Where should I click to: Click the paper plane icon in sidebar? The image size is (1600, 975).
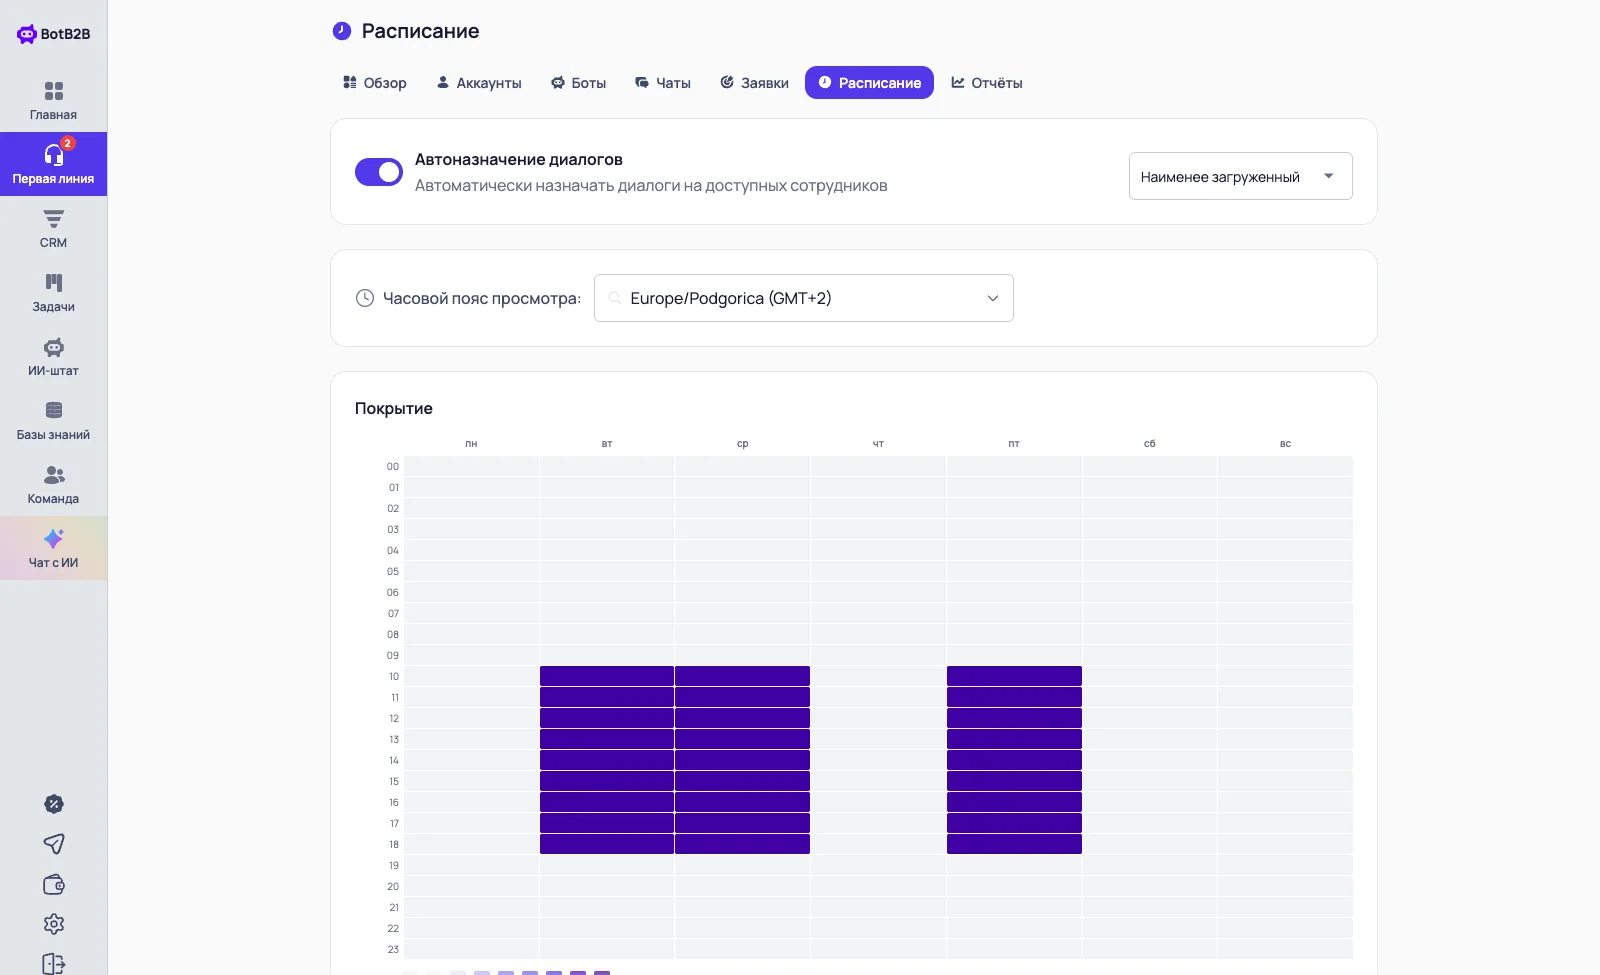coord(54,844)
